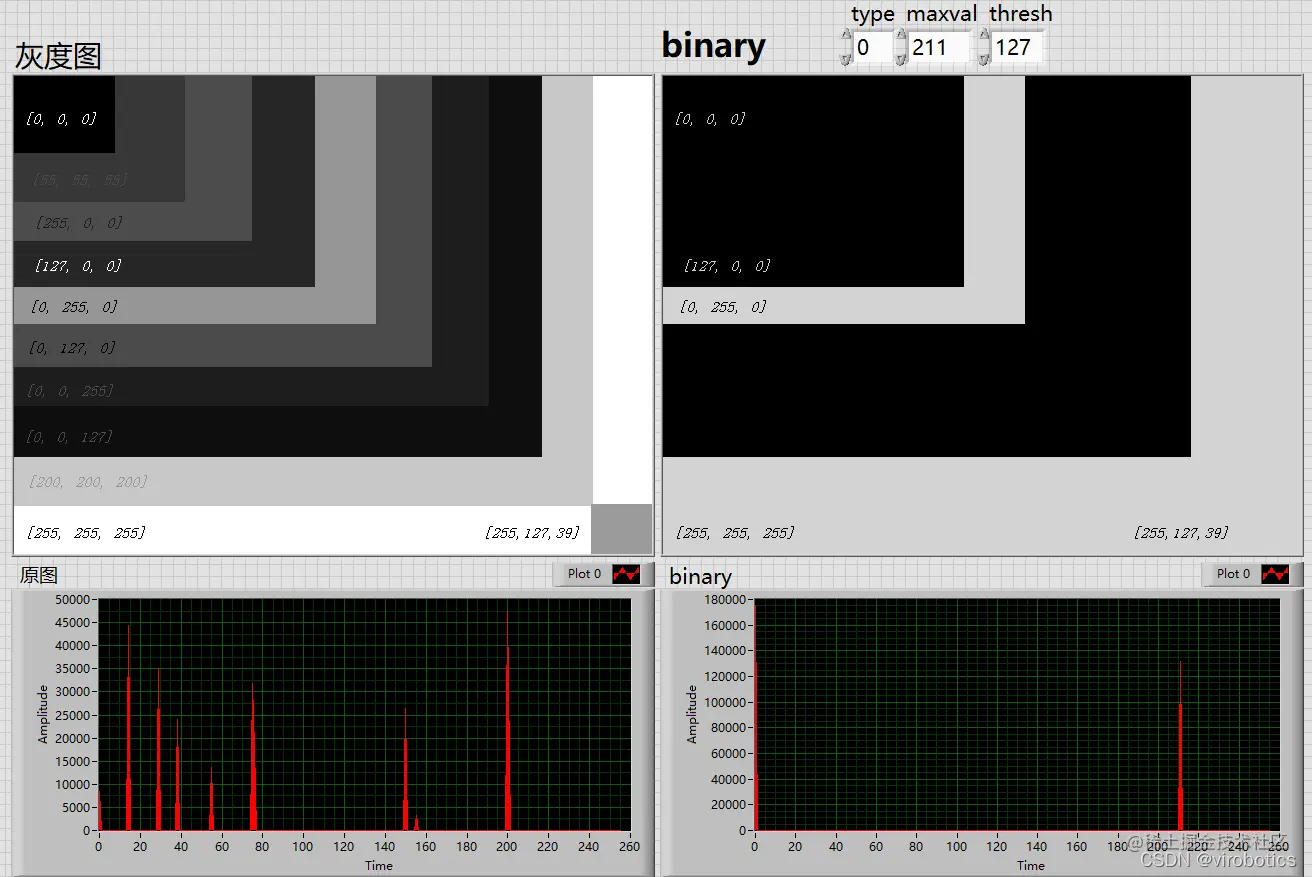Click the small binary label above right graph
Image resolution: width=1312 pixels, height=877 pixels.
(700, 576)
